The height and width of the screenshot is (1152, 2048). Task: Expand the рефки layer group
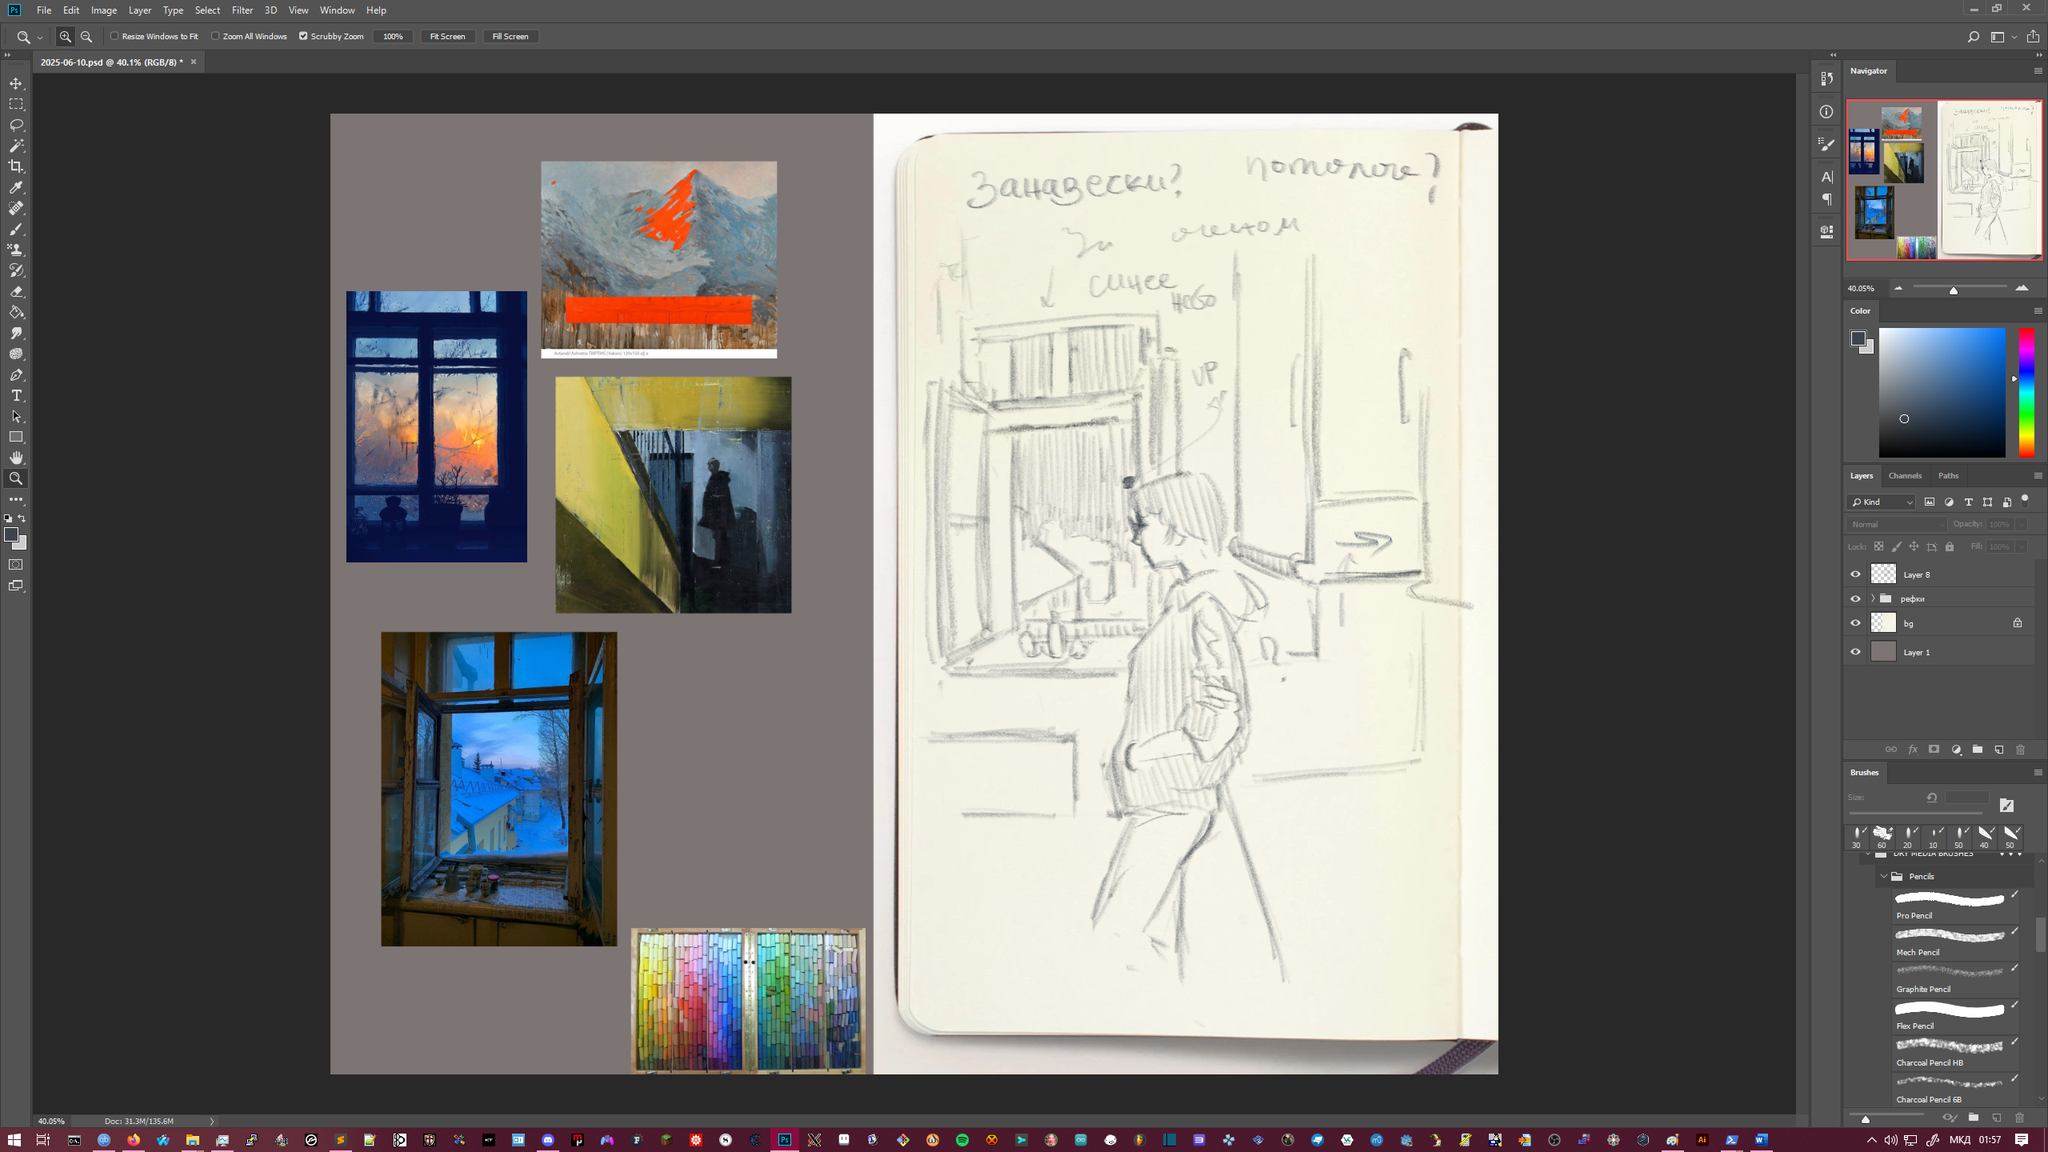[1873, 598]
